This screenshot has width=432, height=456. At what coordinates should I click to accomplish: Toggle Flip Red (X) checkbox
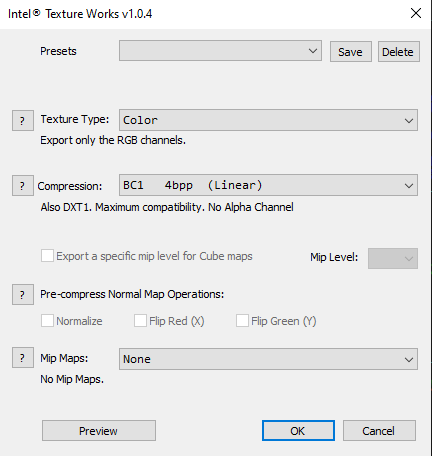[x=140, y=321]
